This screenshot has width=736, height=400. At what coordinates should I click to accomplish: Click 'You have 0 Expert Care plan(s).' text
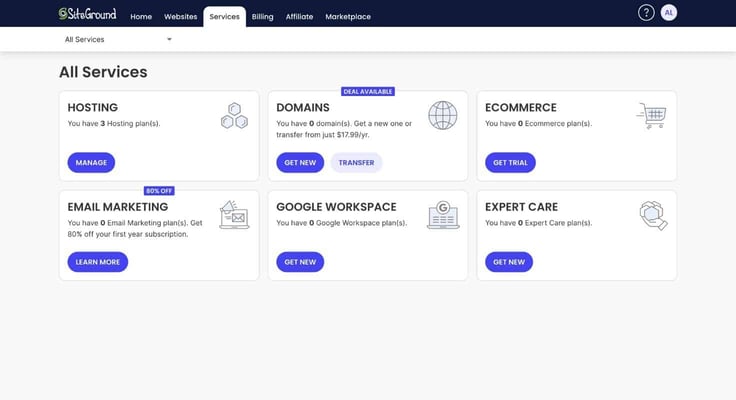pos(538,223)
